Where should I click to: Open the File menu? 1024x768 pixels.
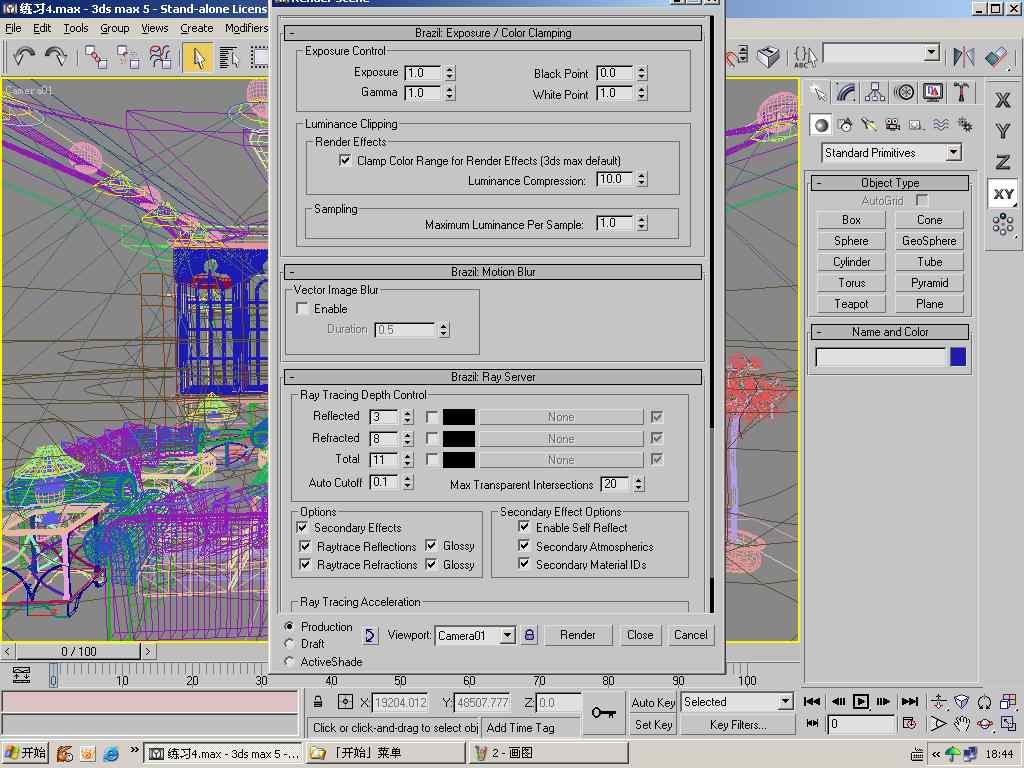pos(13,28)
